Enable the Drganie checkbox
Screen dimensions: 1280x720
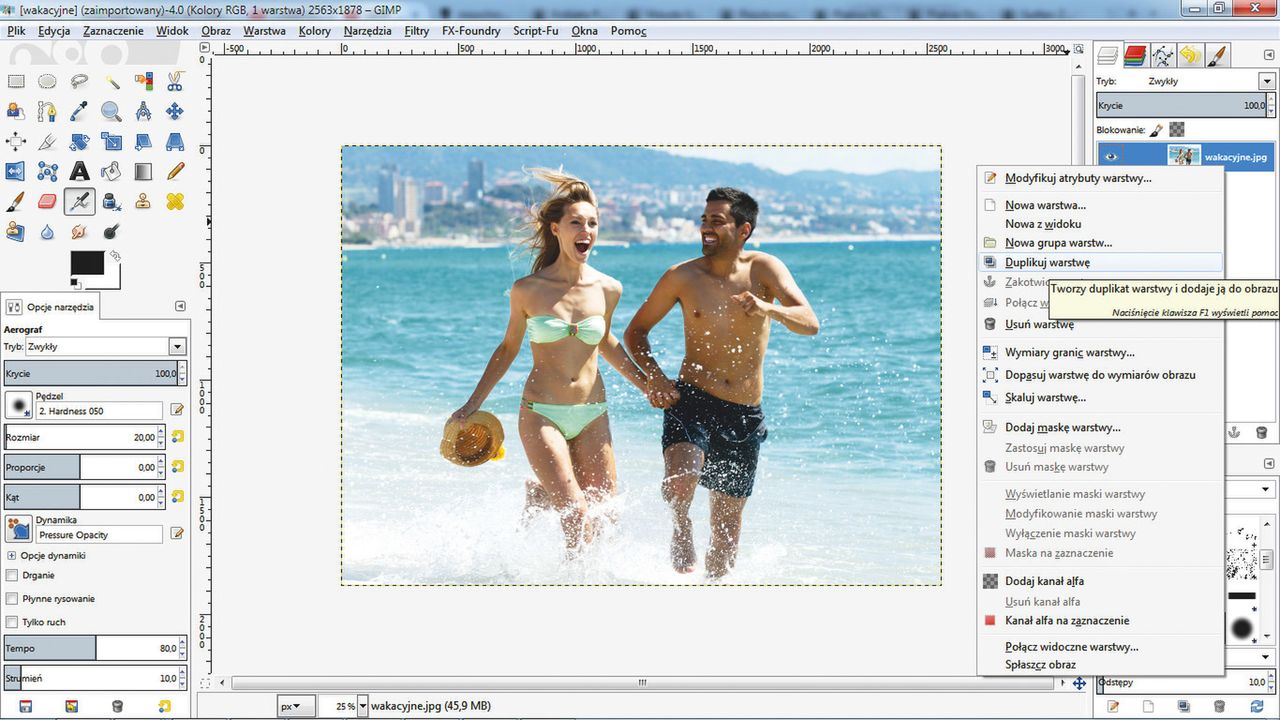coord(12,575)
